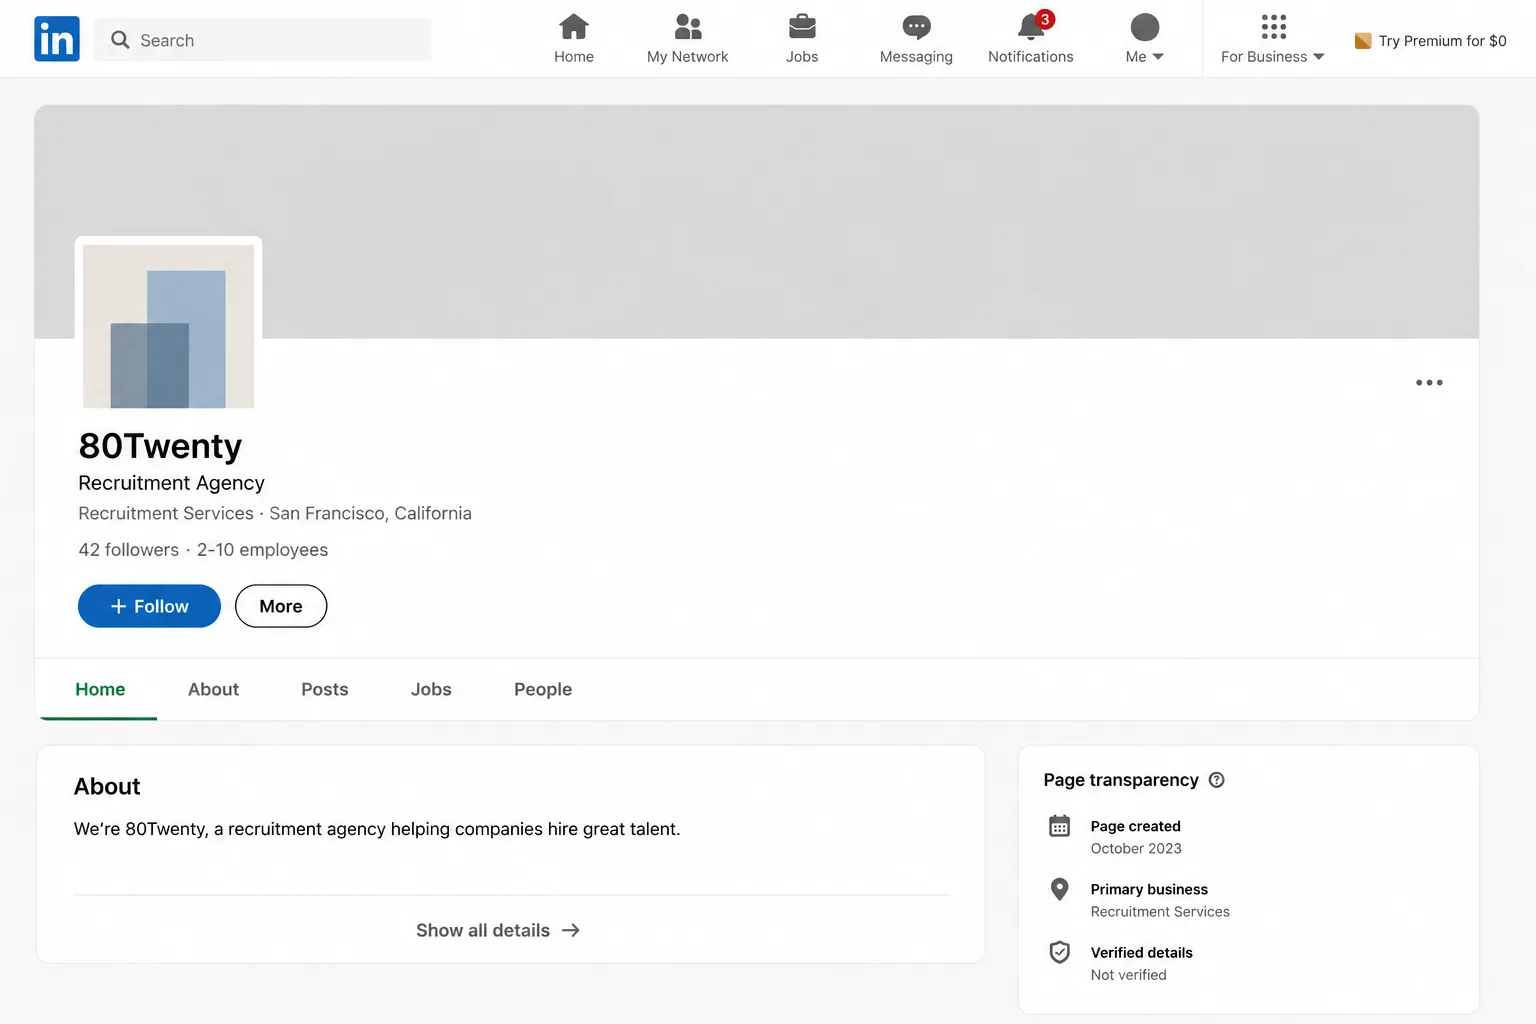
Task: Open the More button menu
Action: (x=281, y=606)
